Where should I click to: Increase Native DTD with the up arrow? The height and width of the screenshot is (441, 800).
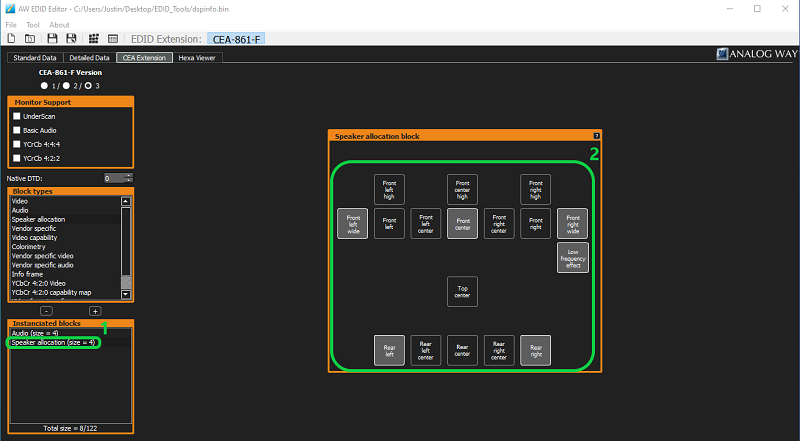coord(129,176)
